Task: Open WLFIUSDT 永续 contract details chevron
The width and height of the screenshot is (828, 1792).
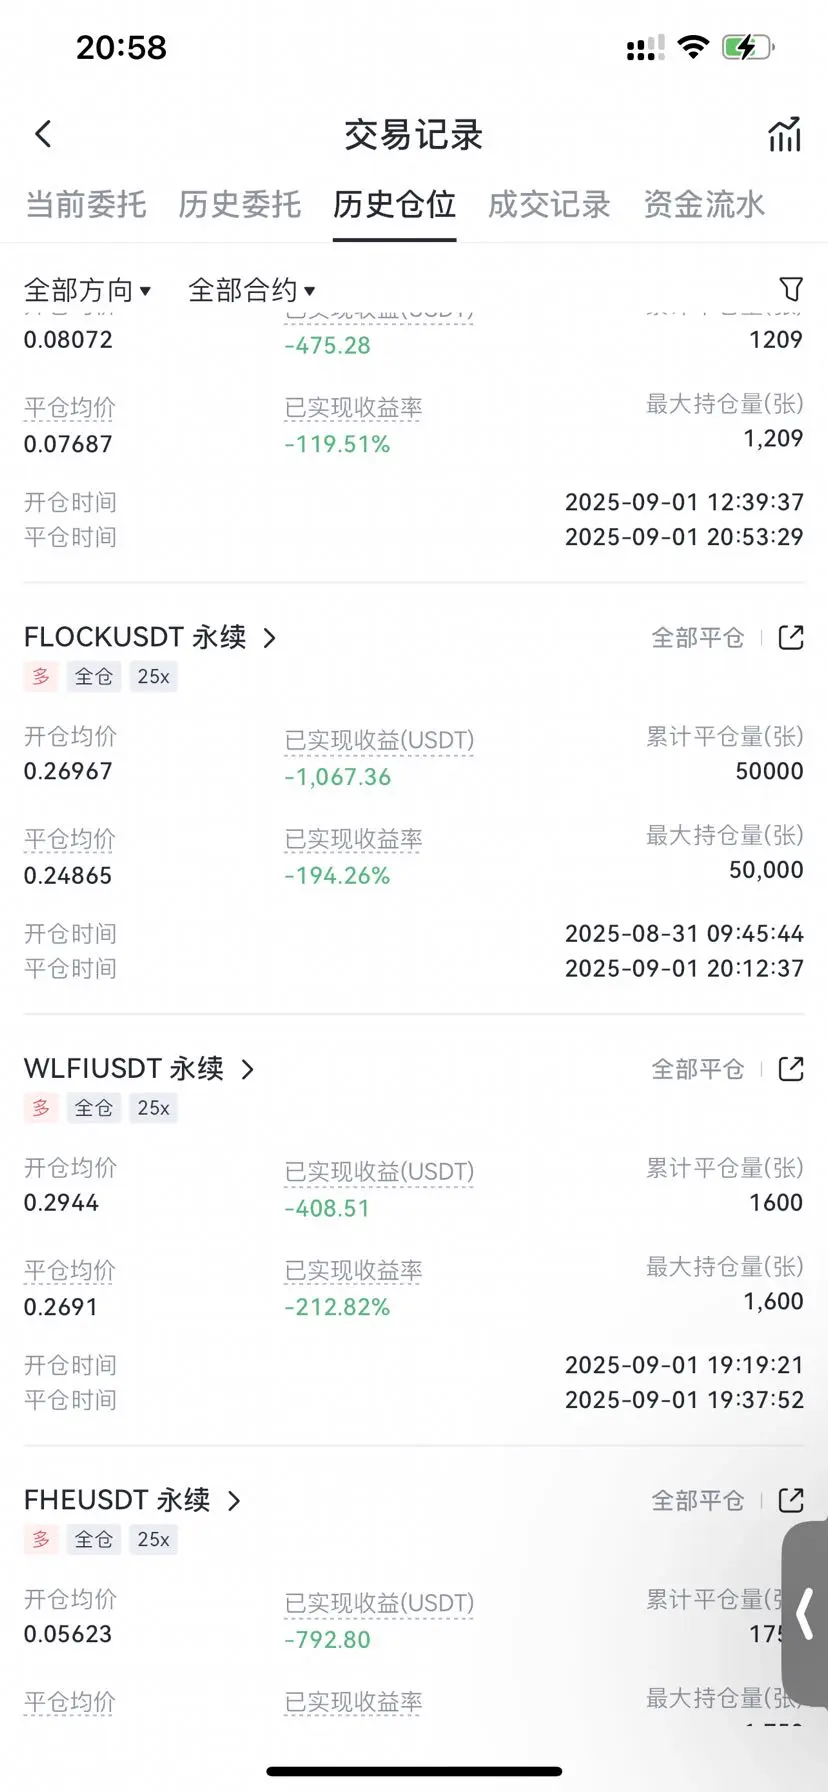Action: 247,1069
